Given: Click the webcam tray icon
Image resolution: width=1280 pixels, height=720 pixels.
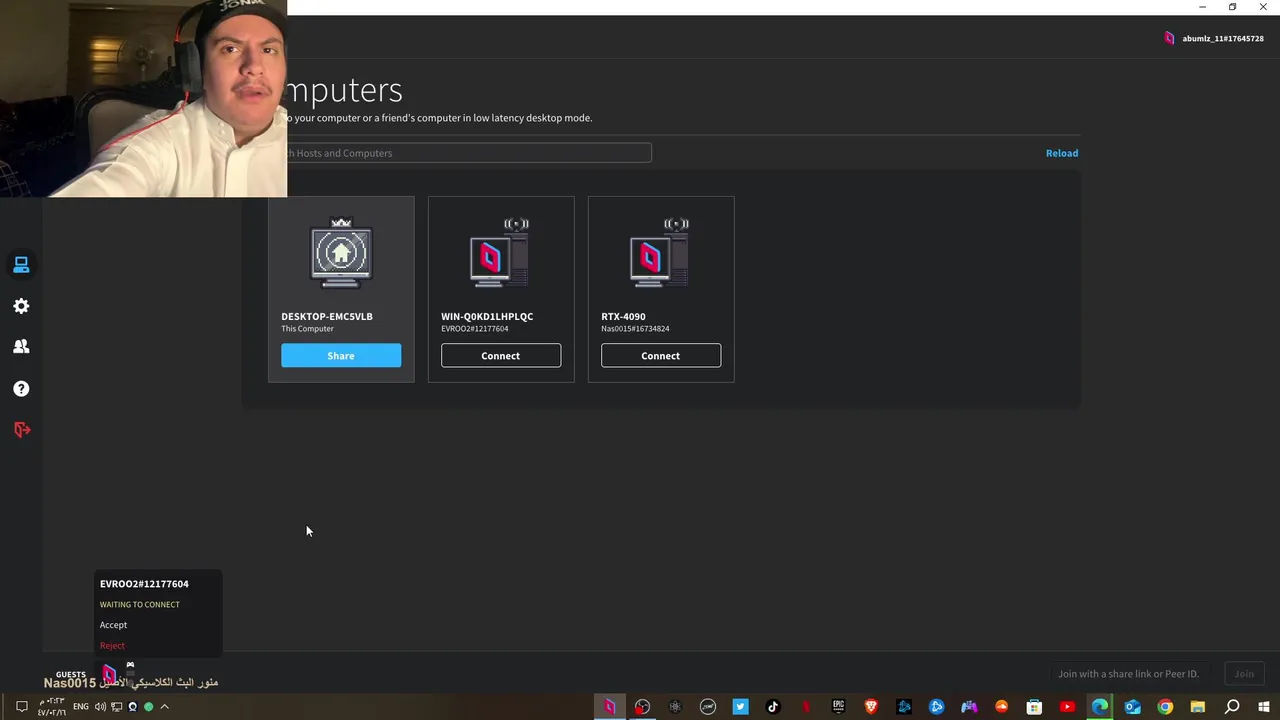Looking at the screenshot, I should click(132, 707).
